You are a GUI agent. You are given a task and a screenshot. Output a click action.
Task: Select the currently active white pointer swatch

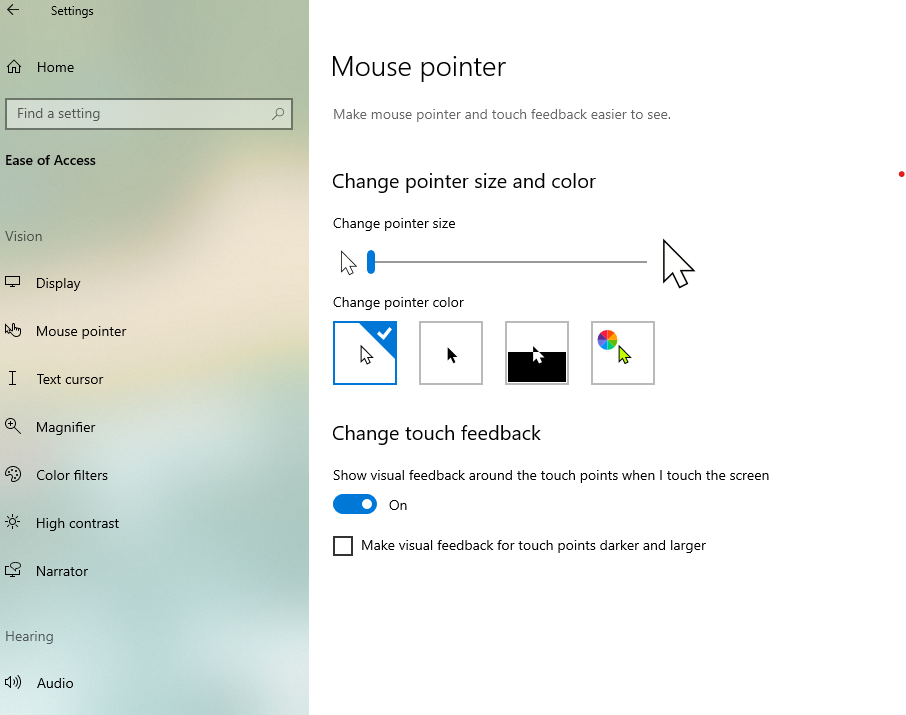click(364, 353)
